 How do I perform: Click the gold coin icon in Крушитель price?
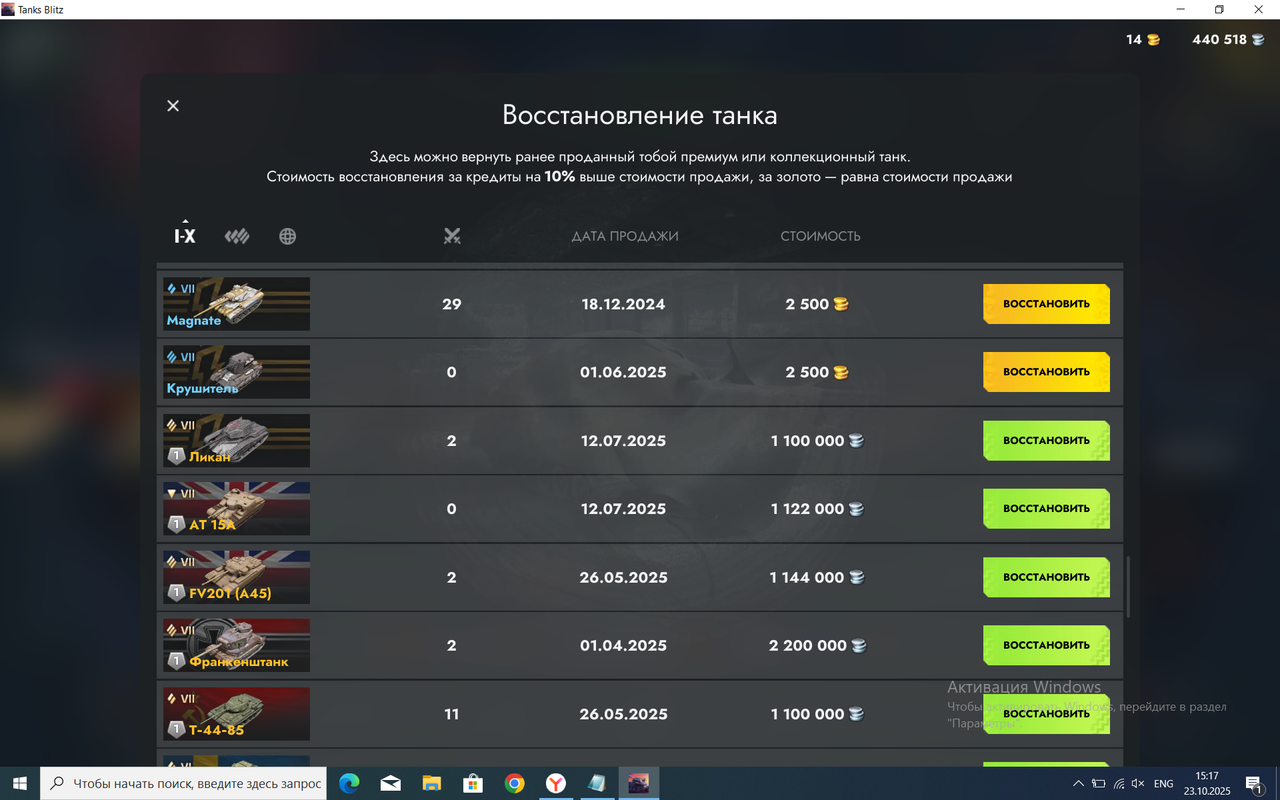click(x=841, y=372)
